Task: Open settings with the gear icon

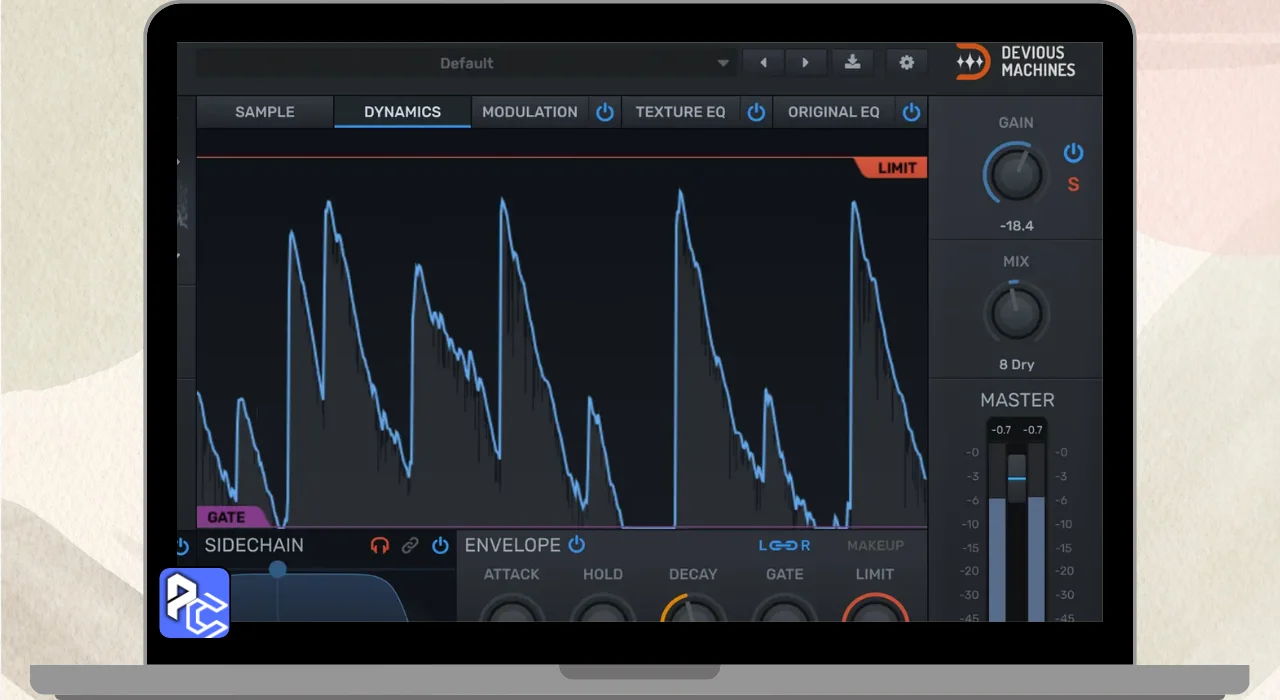Action: 906,63
